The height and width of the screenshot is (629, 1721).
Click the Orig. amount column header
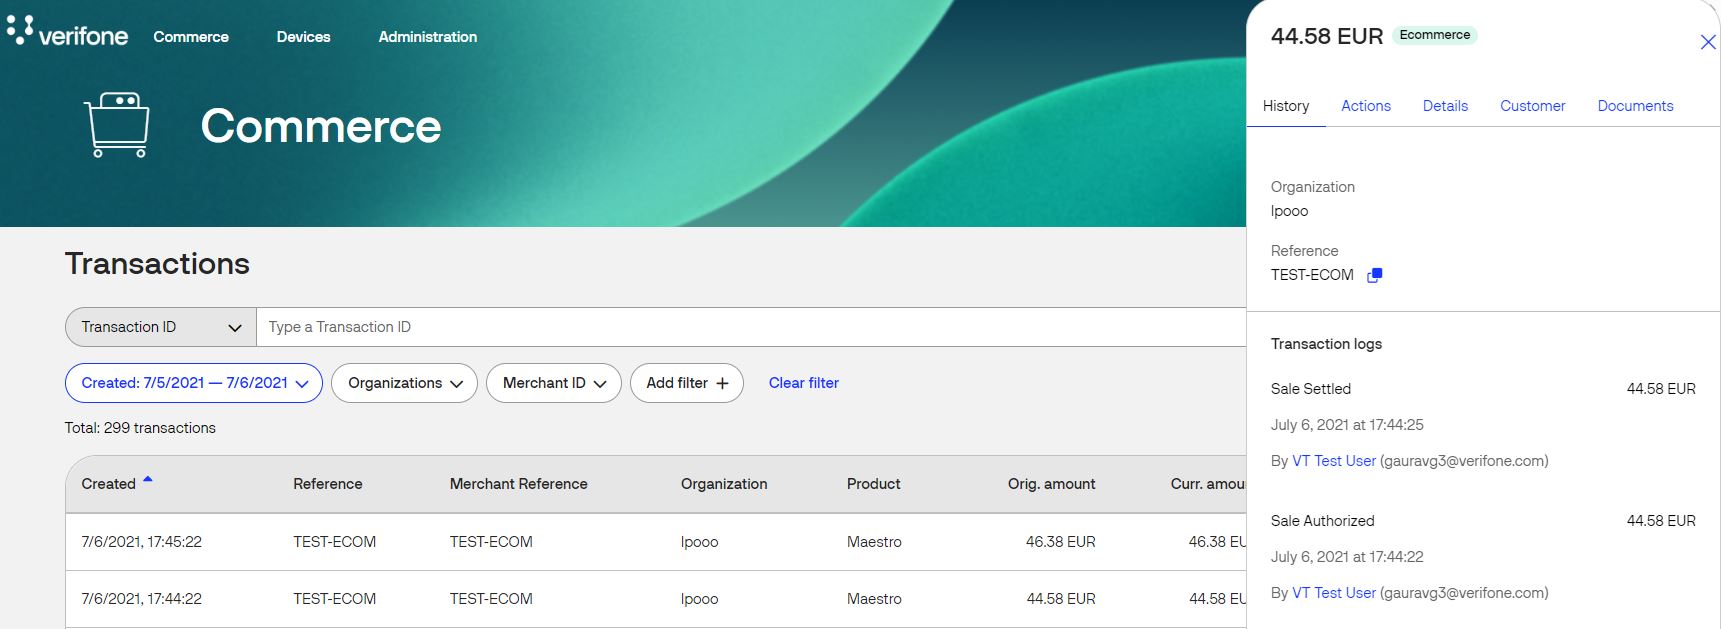(x=1052, y=484)
